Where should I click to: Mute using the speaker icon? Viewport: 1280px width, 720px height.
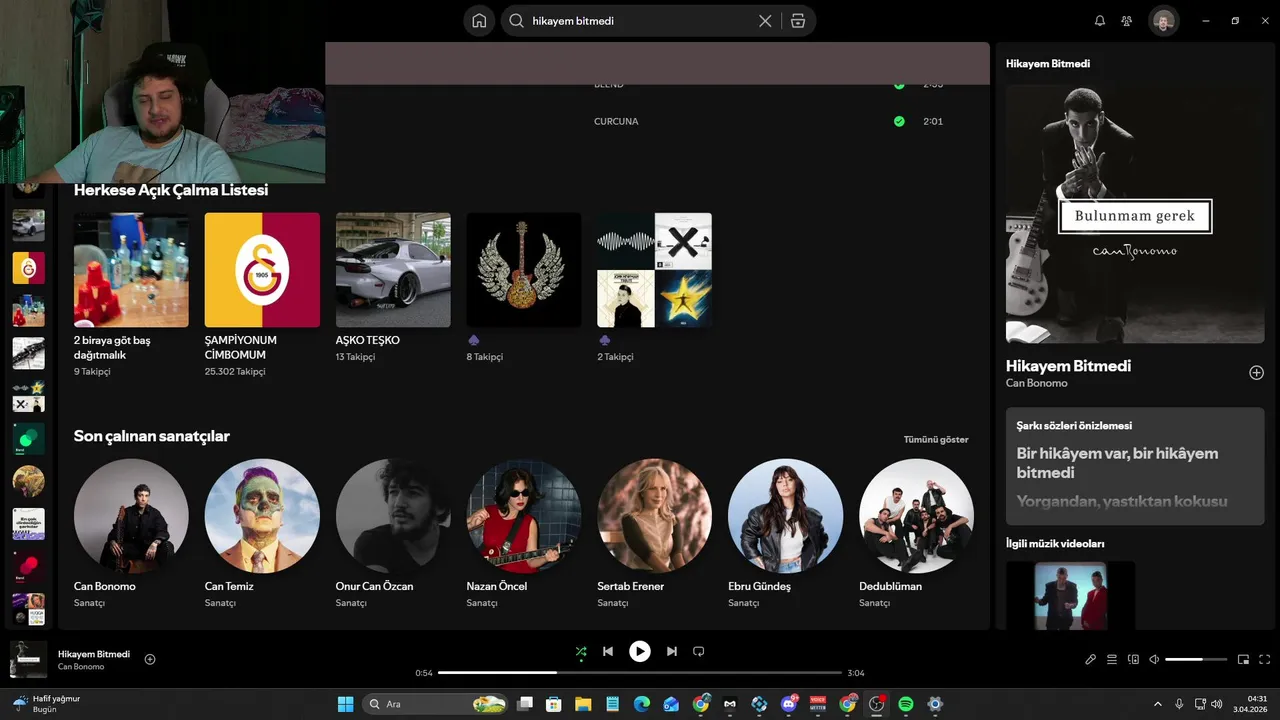tap(1154, 660)
